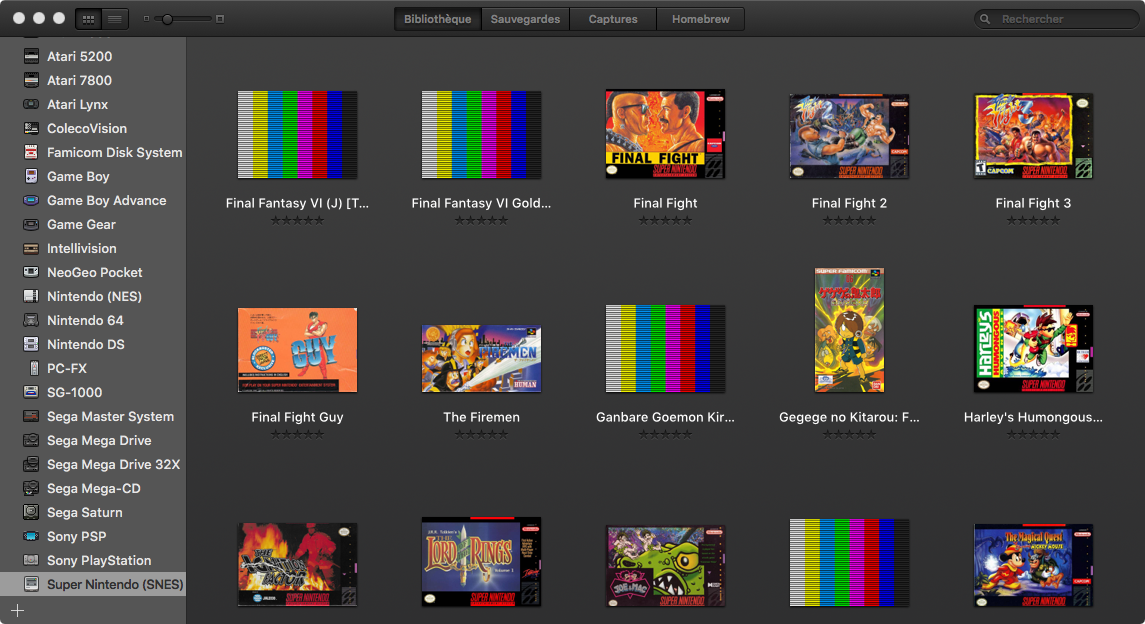Click the Sega Mega-CD icon
This screenshot has width=1145, height=624.
tap(31, 488)
